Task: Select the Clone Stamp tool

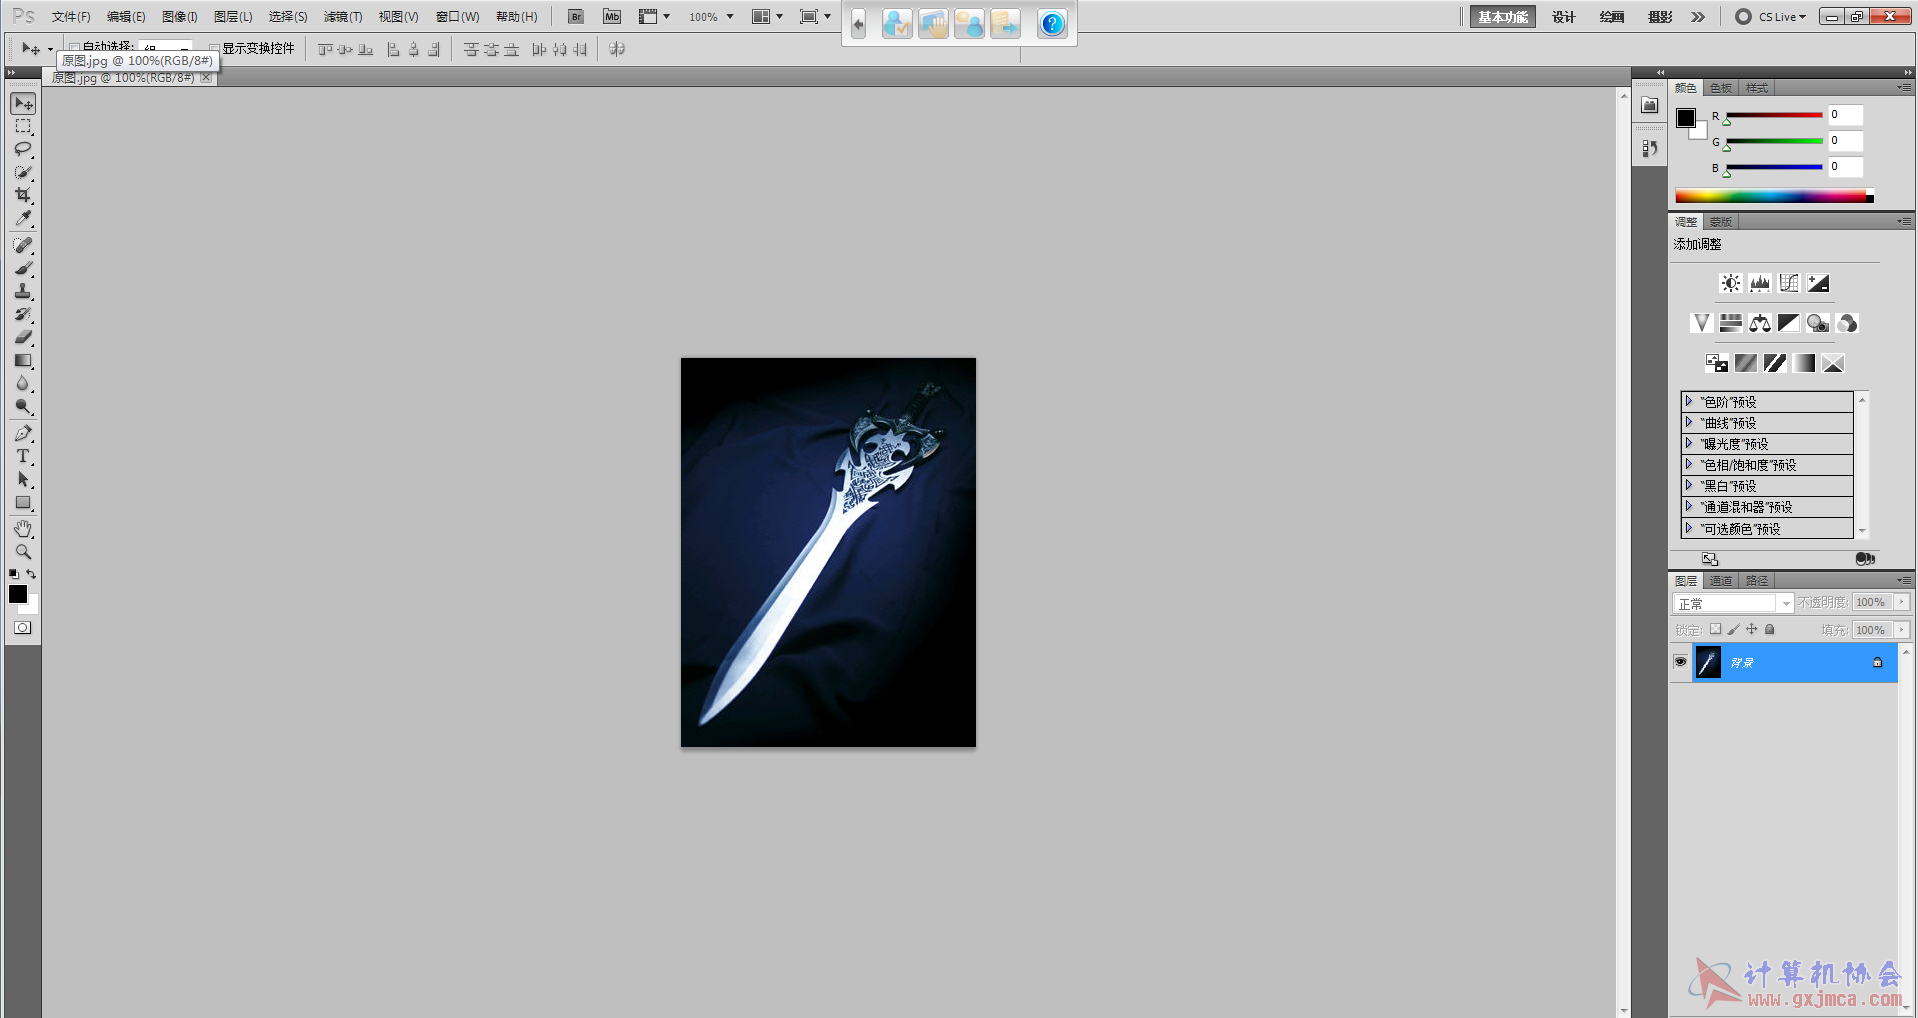Action: pyautogui.click(x=23, y=291)
